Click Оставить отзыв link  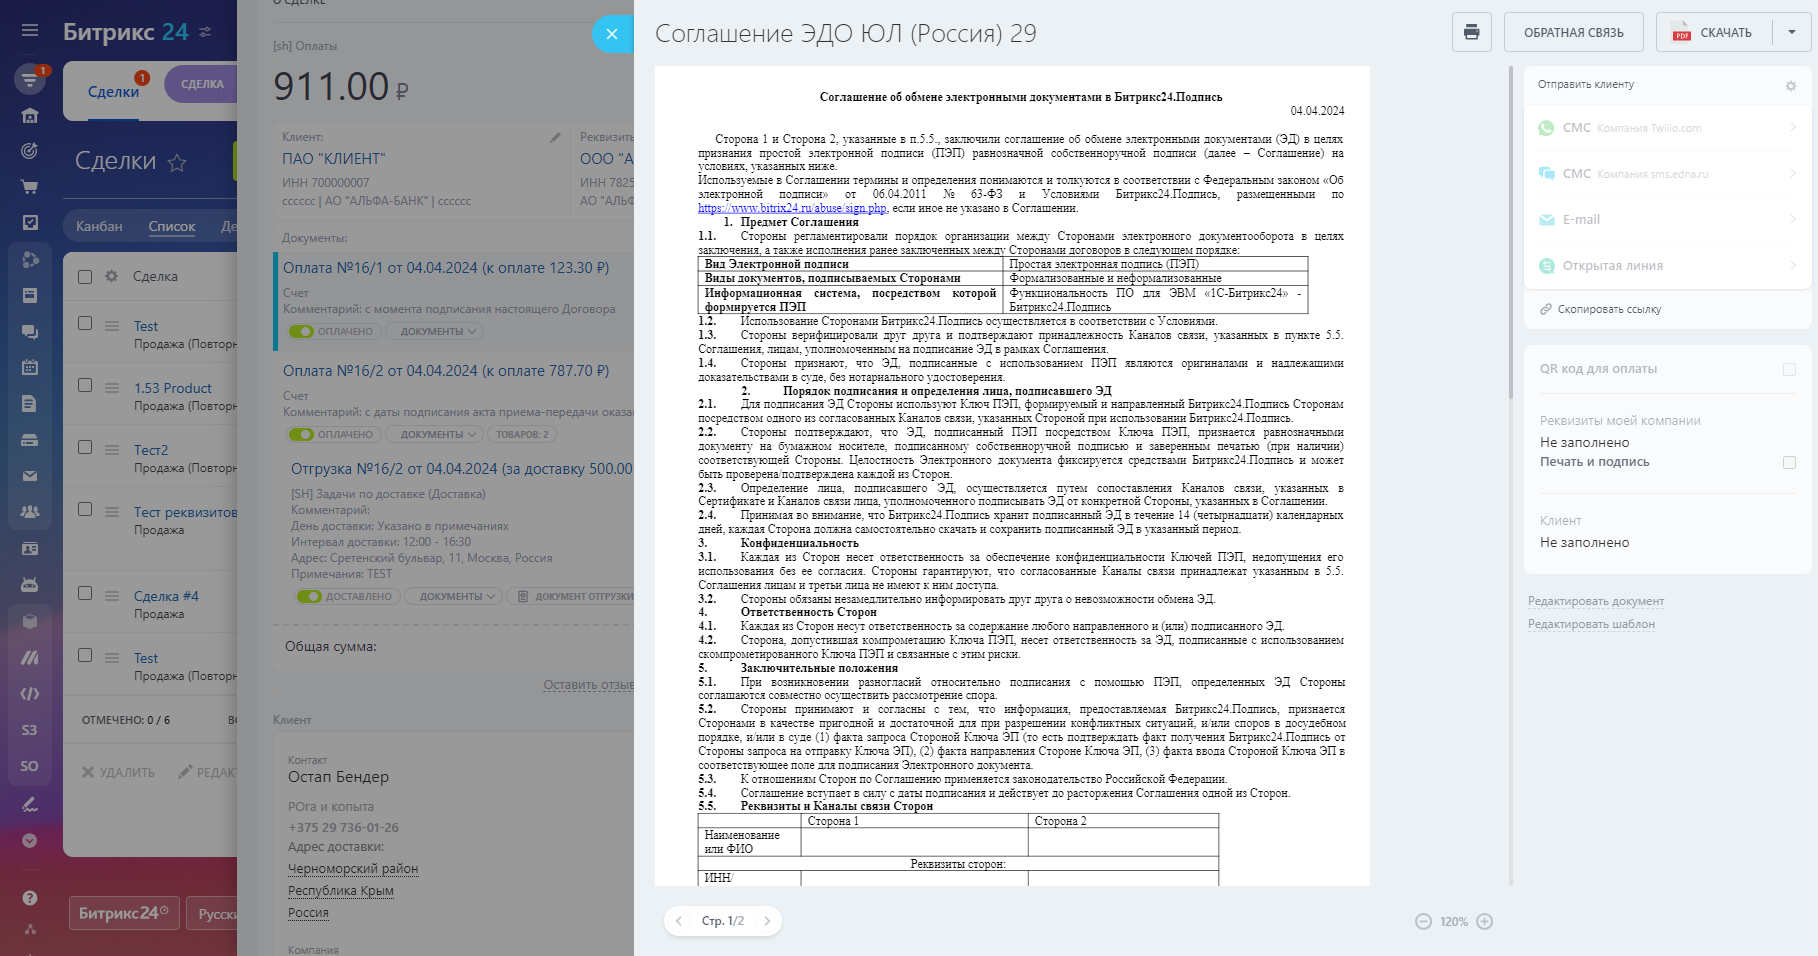[588, 685]
